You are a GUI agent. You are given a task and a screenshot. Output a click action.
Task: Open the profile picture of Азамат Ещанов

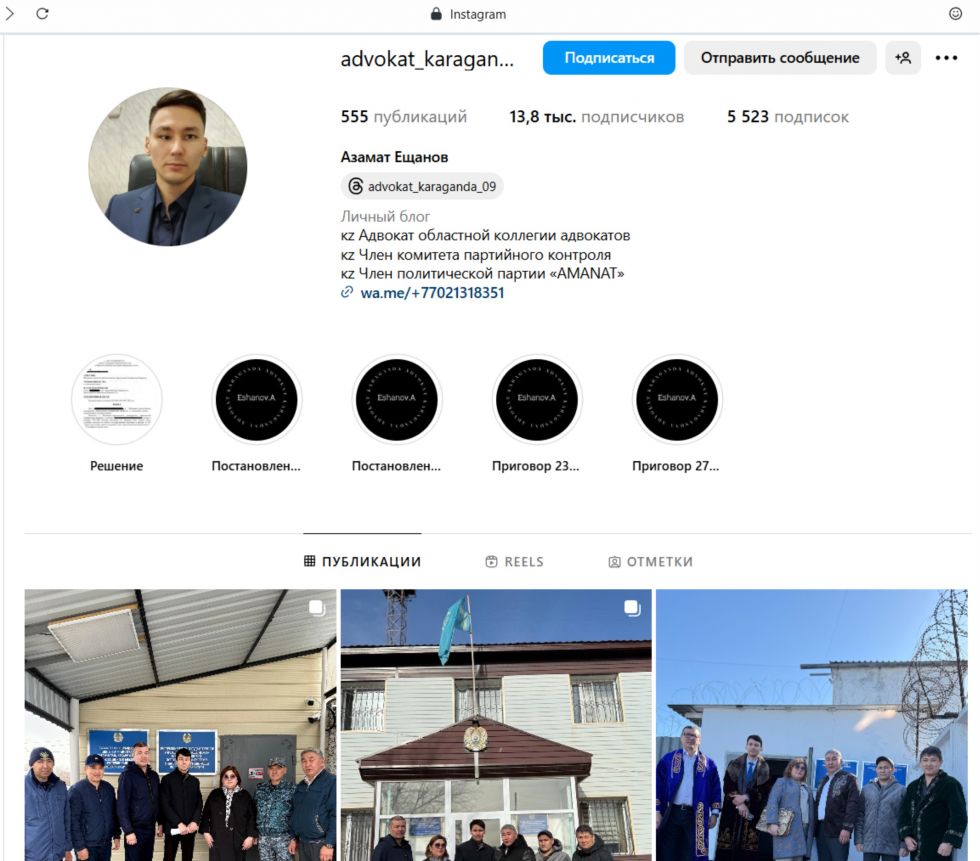click(168, 166)
